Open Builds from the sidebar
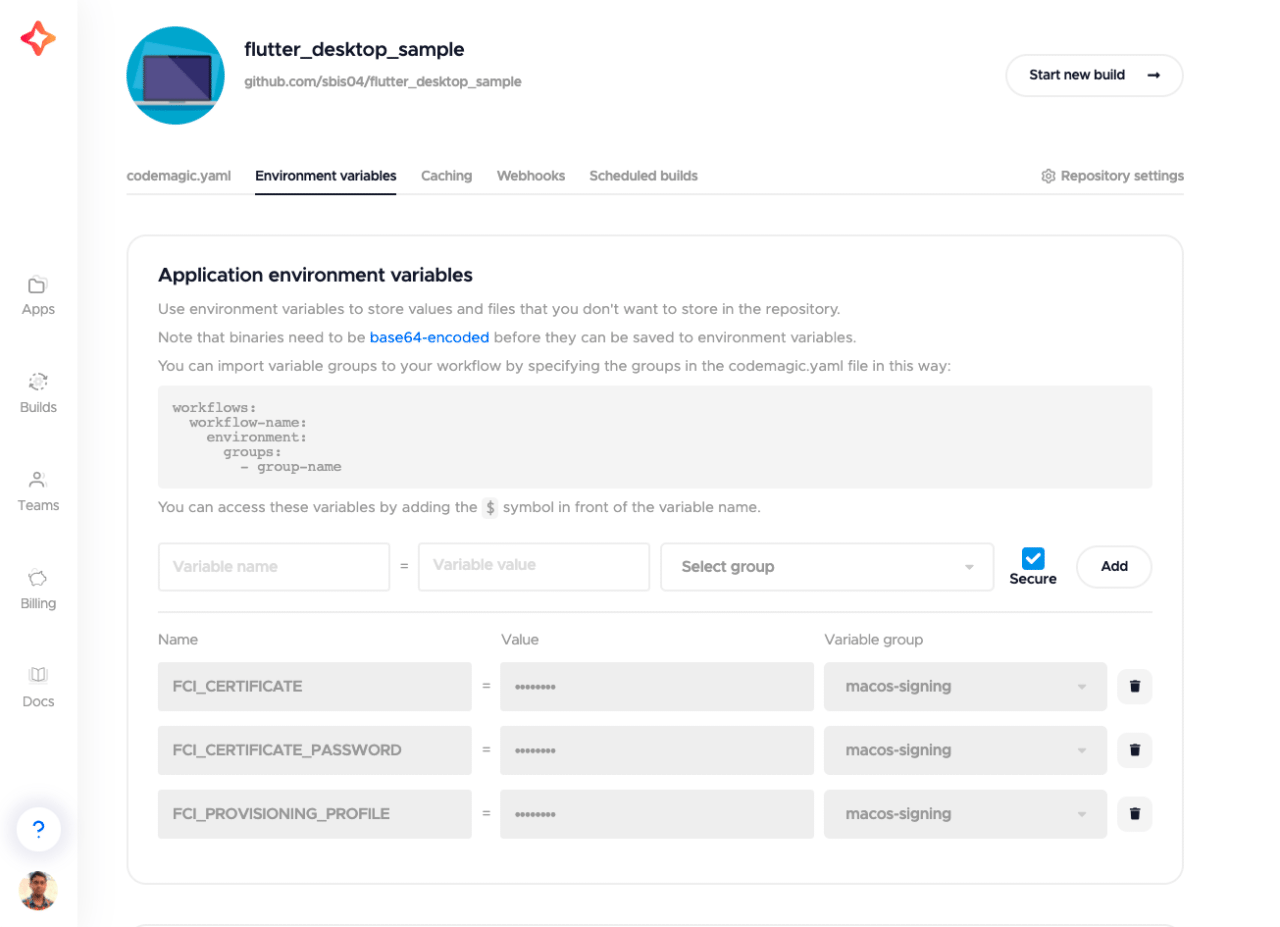 click(x=38, y=394)
